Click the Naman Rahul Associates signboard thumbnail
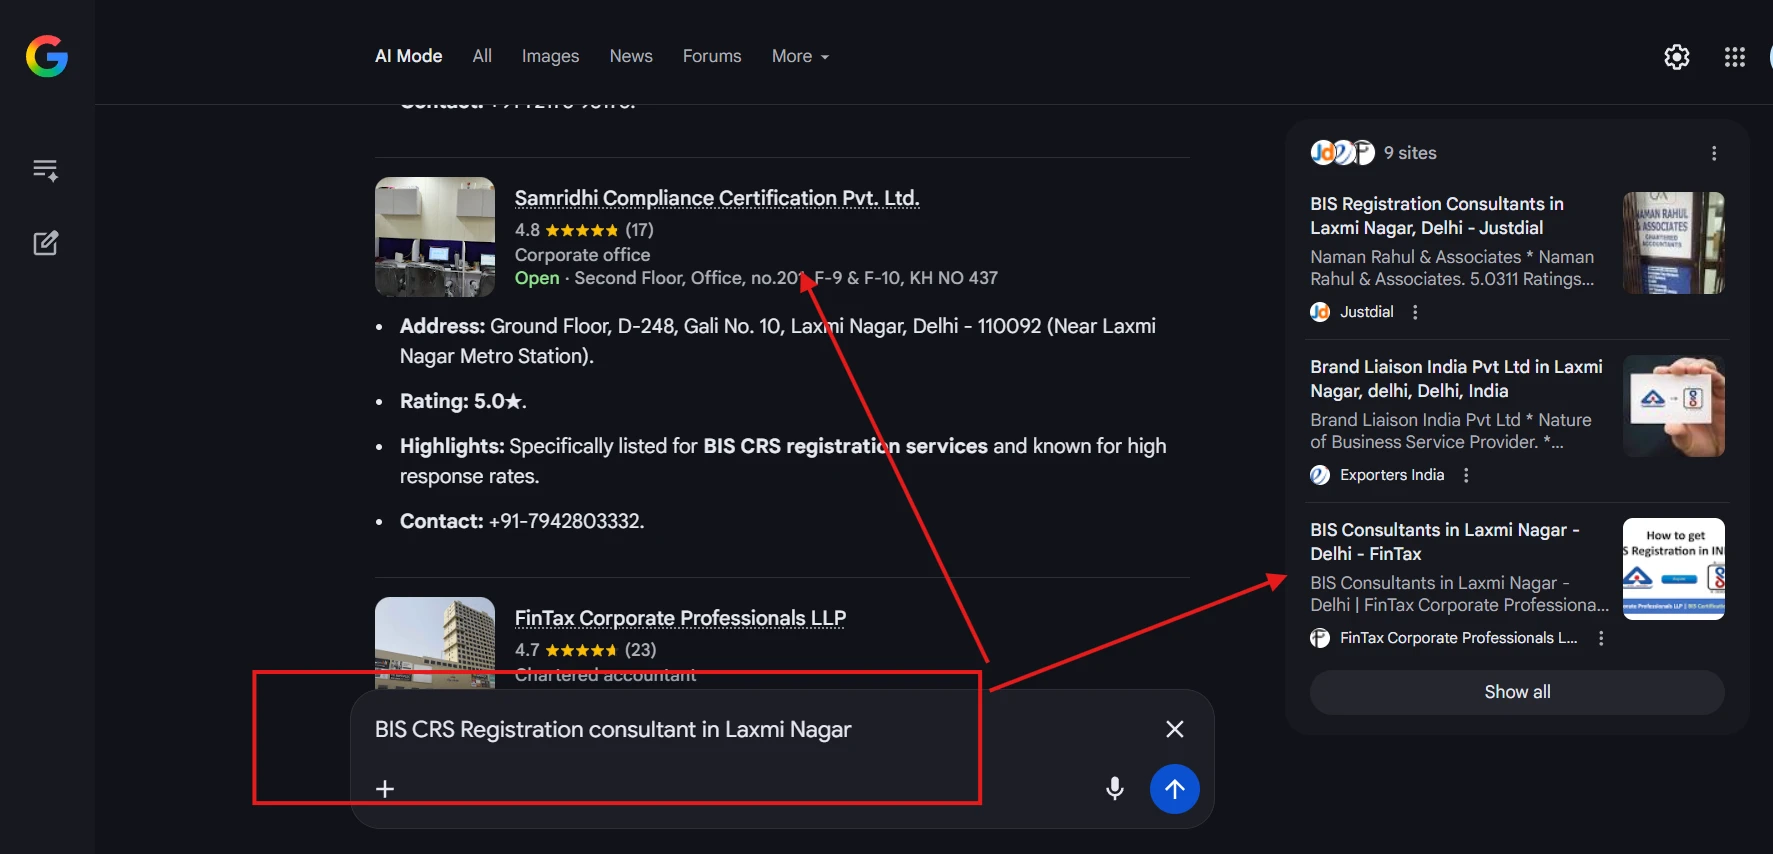The width and height of the screenshot is (1773, 854). pyautogui.click(x=1674, y=243)
